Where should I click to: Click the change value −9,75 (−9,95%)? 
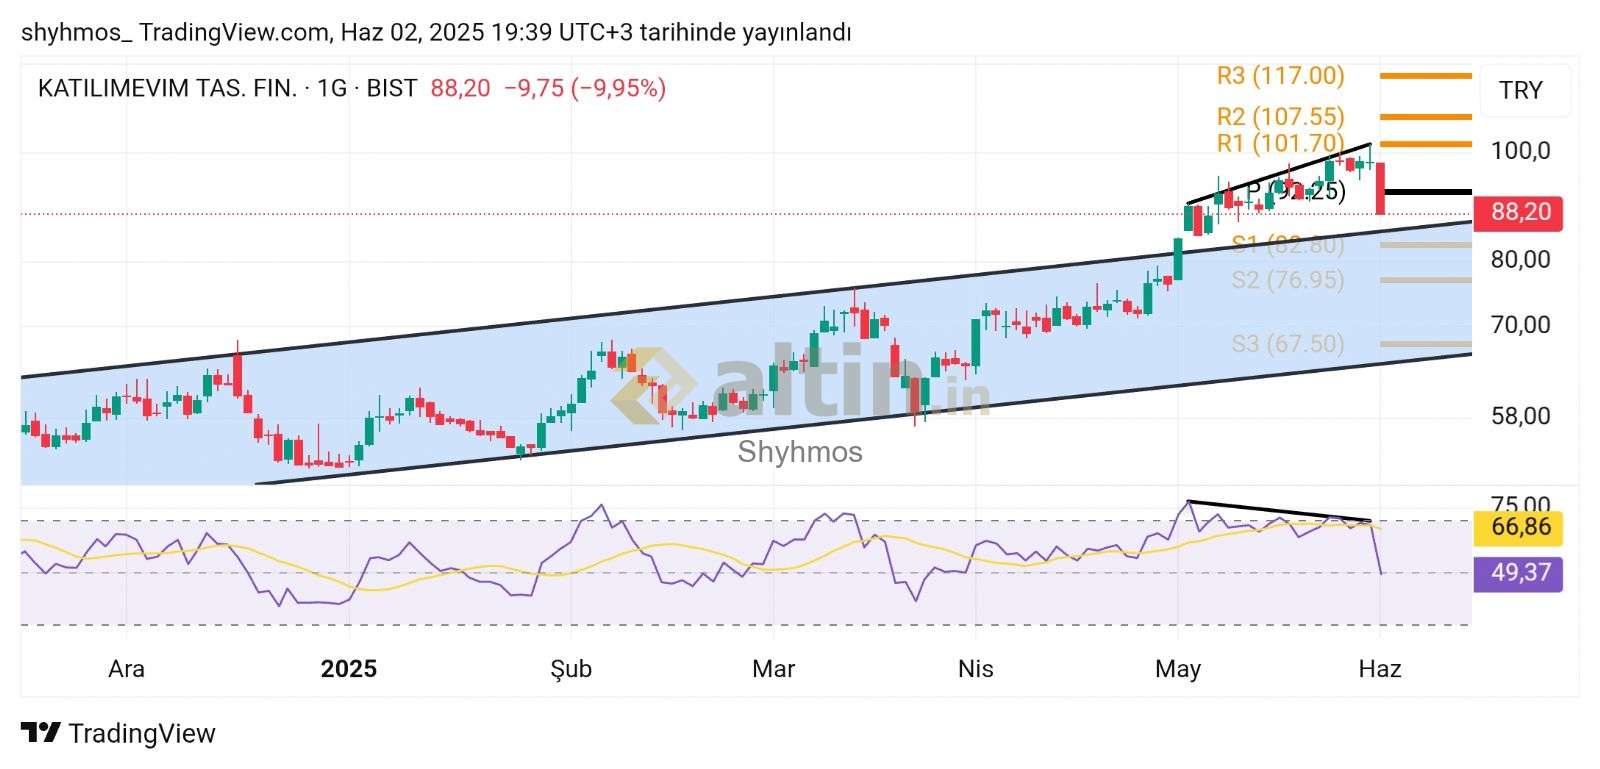click(x=585, y=88)
